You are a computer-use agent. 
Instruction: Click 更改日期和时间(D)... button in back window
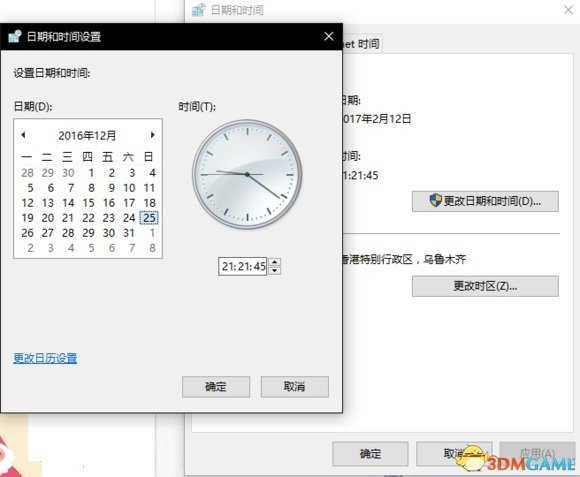click(485, 201)
